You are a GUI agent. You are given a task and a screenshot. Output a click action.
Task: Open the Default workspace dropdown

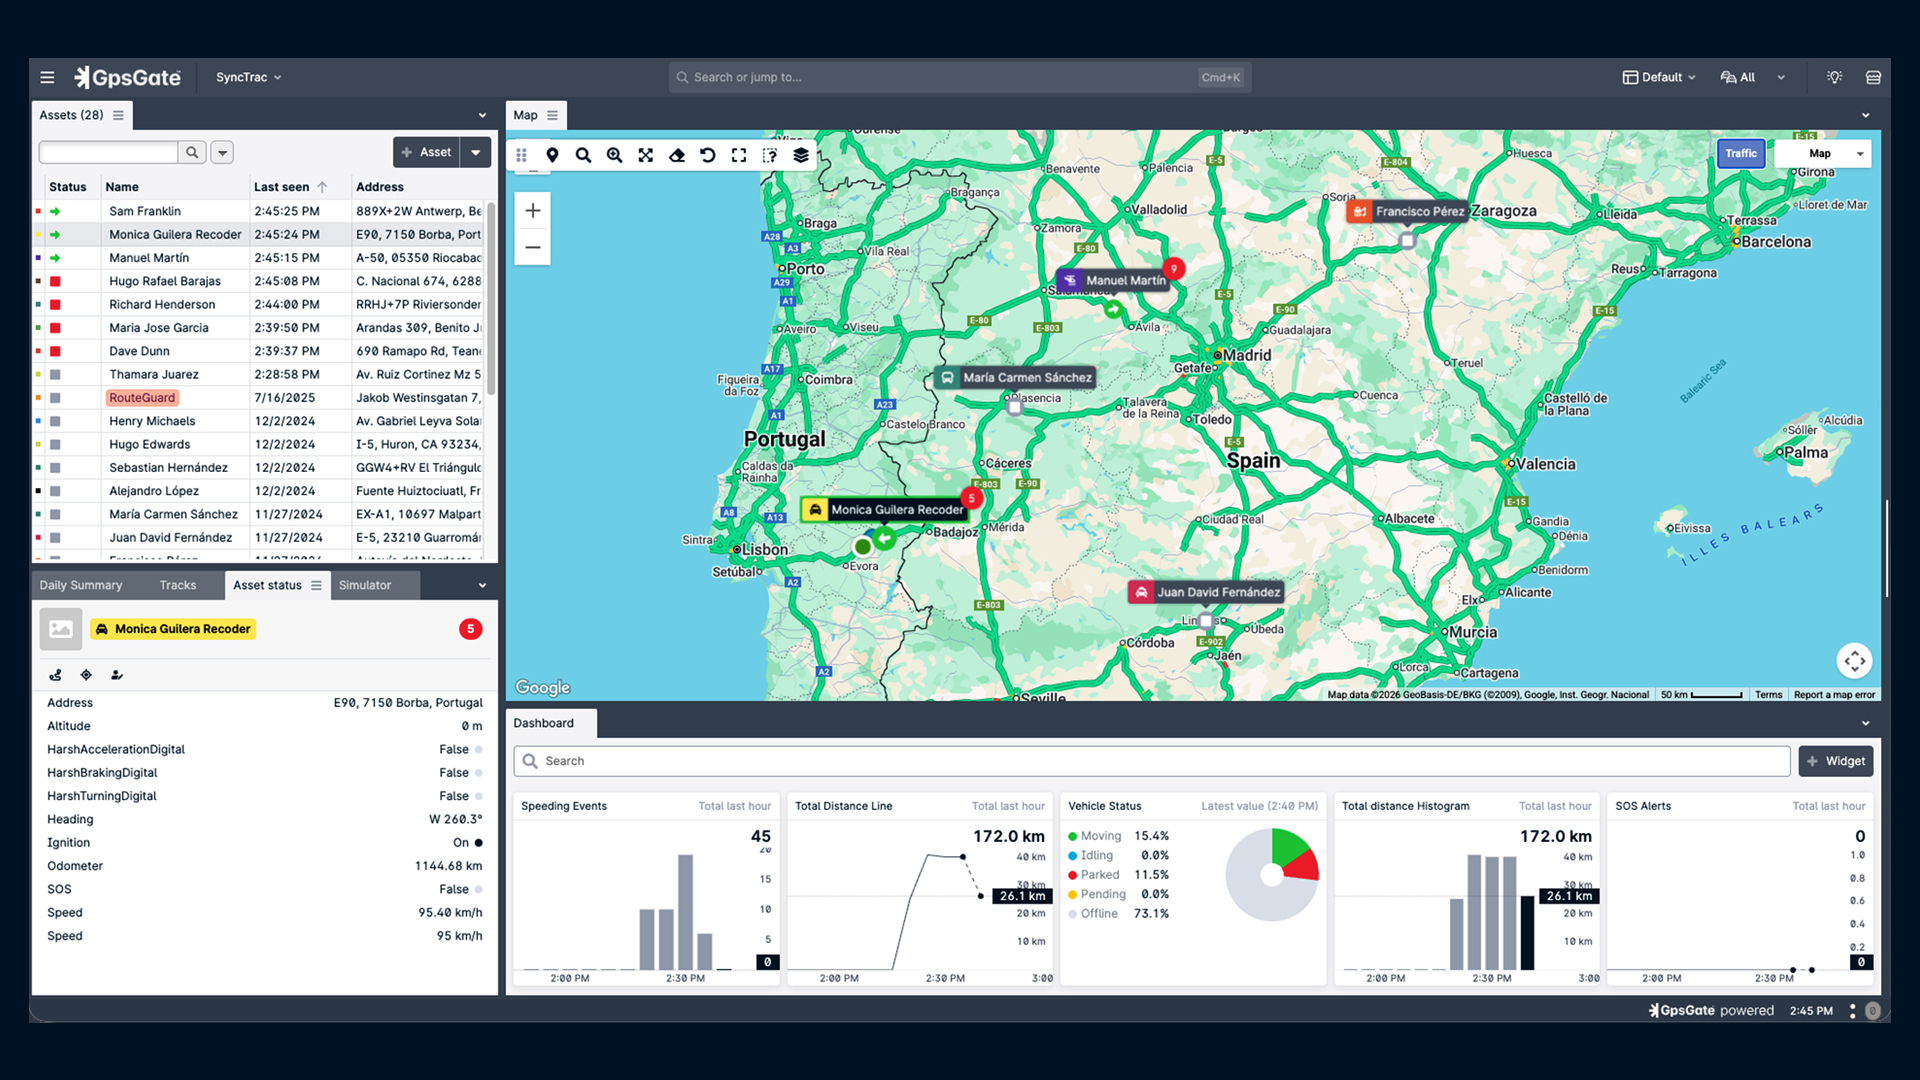[1660, 77]
